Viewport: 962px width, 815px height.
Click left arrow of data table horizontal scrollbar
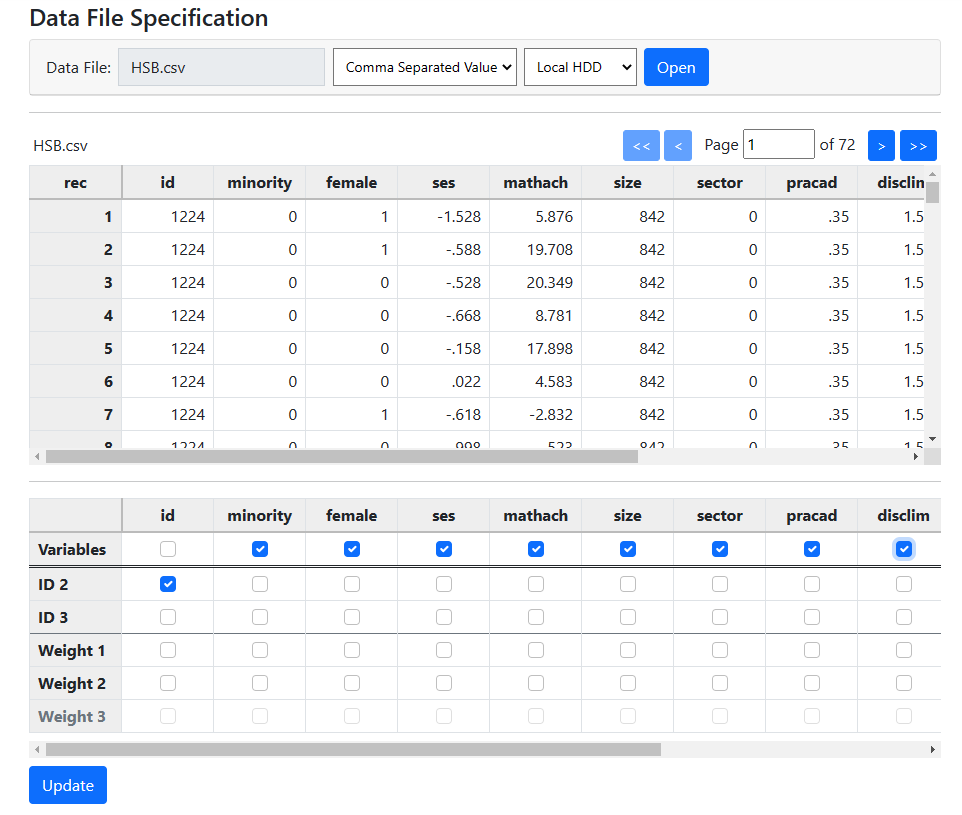coord(38,457)
